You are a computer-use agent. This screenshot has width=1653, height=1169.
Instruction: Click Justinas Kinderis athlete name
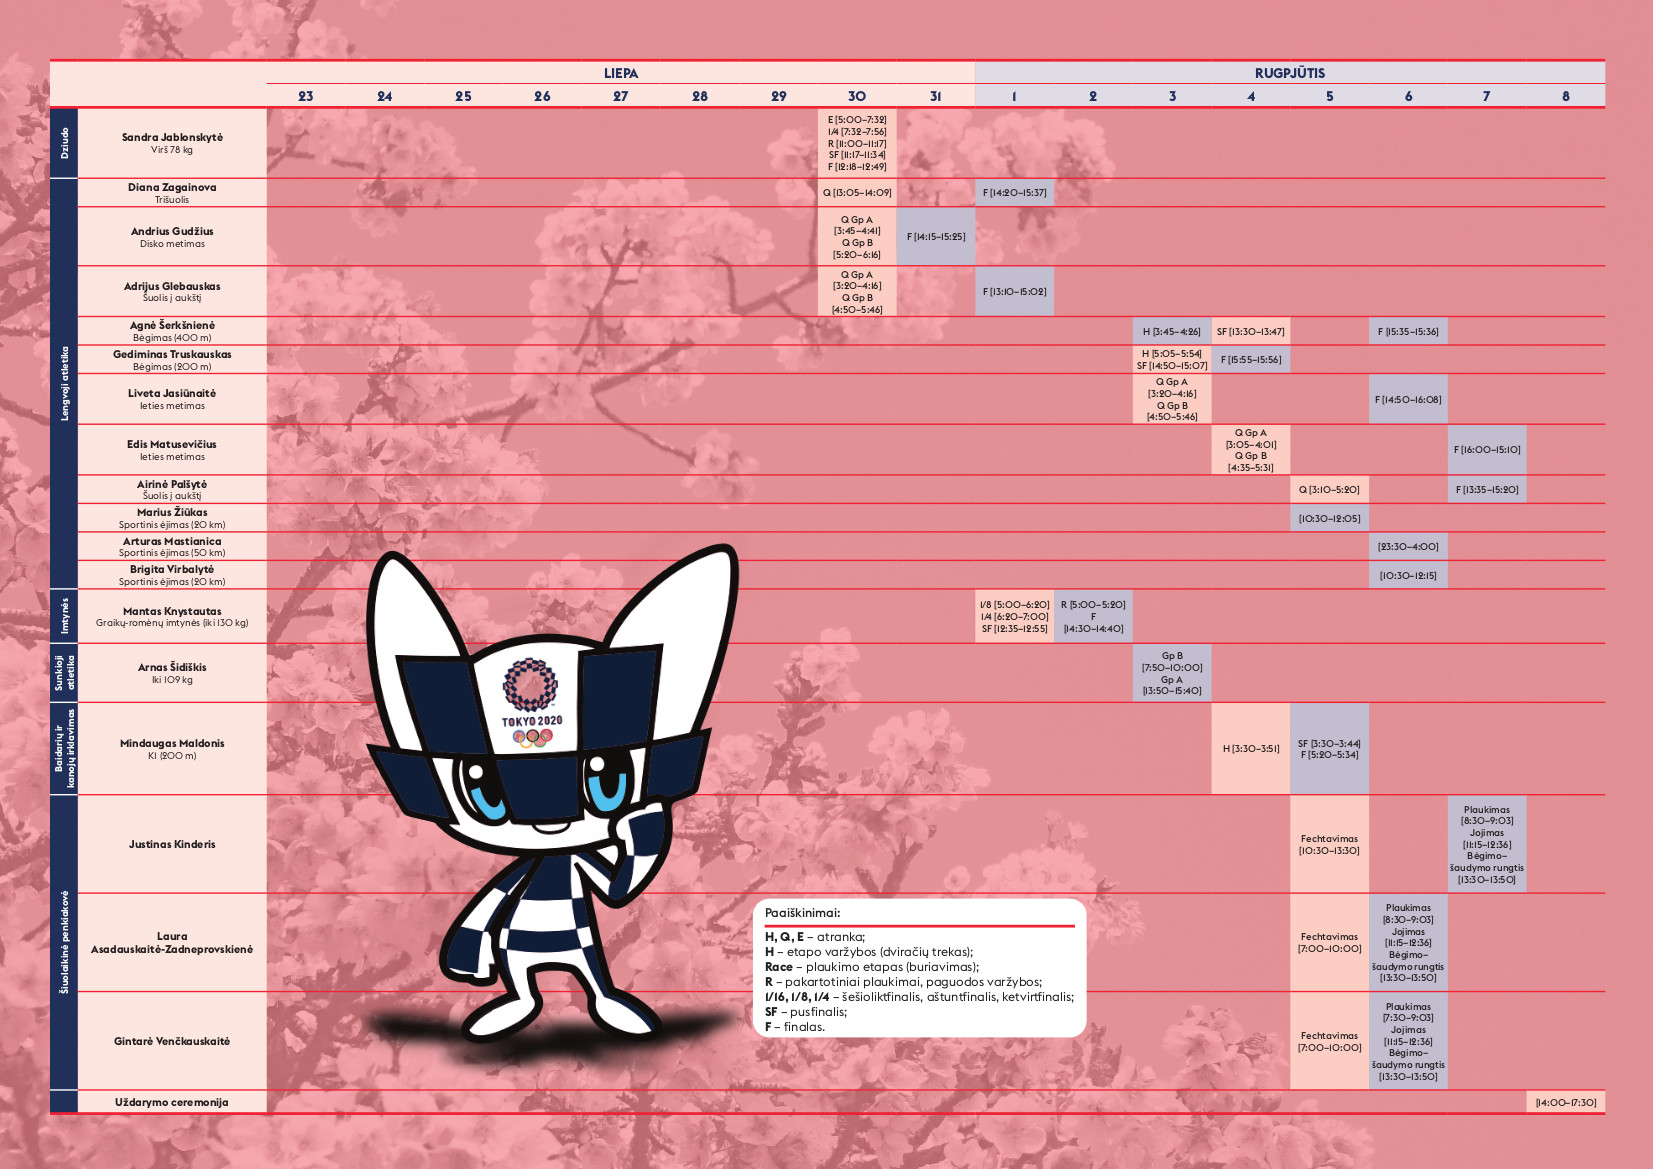(x=172, y=844)
